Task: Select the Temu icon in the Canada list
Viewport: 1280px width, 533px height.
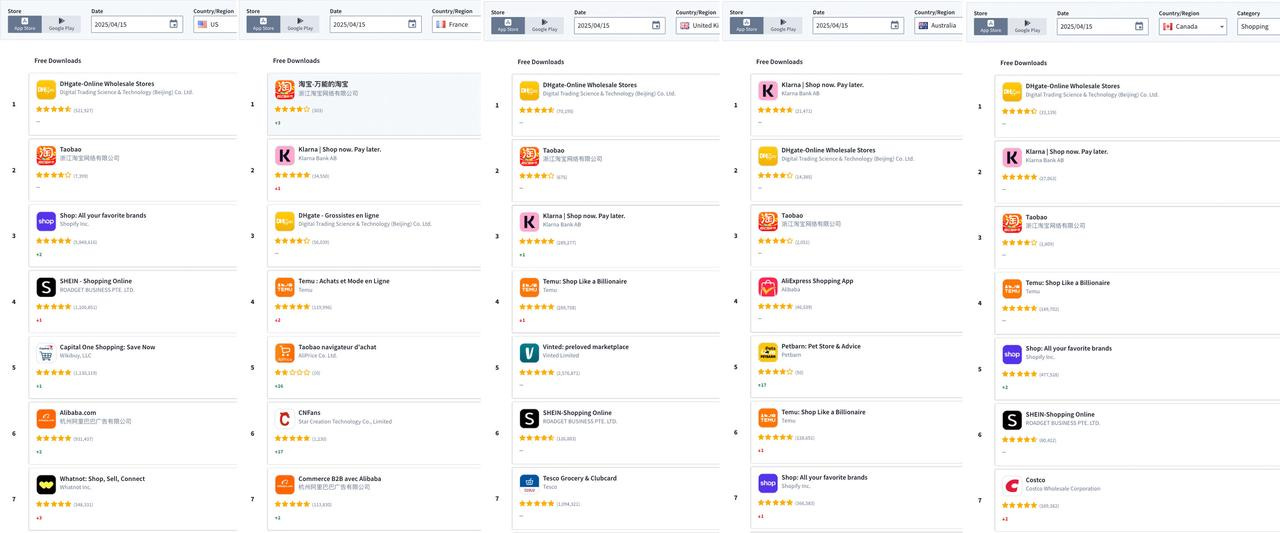Action: tap(1012, 288)
